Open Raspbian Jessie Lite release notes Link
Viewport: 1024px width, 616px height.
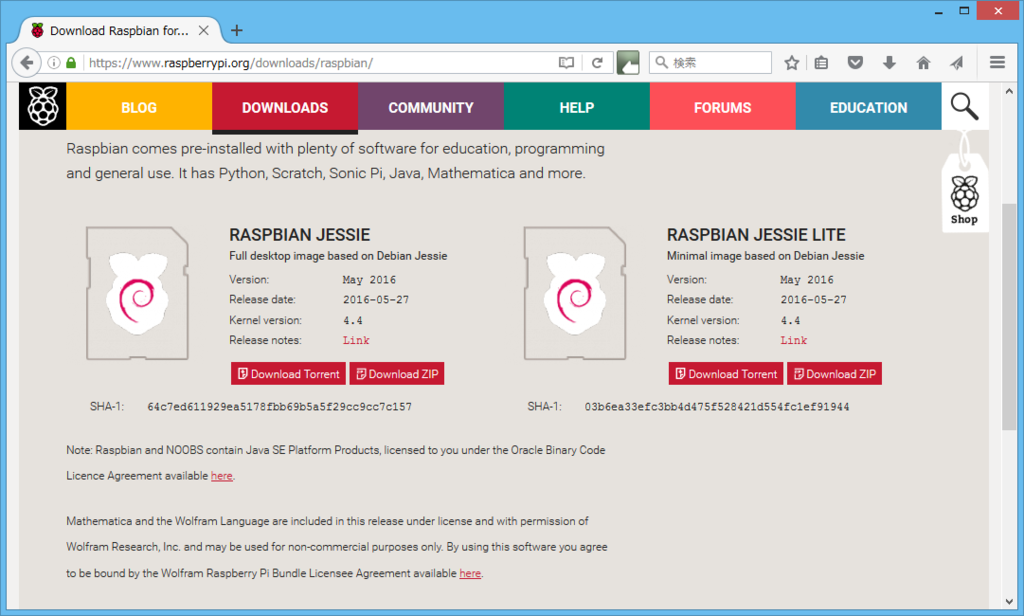[x=793, y=340]
